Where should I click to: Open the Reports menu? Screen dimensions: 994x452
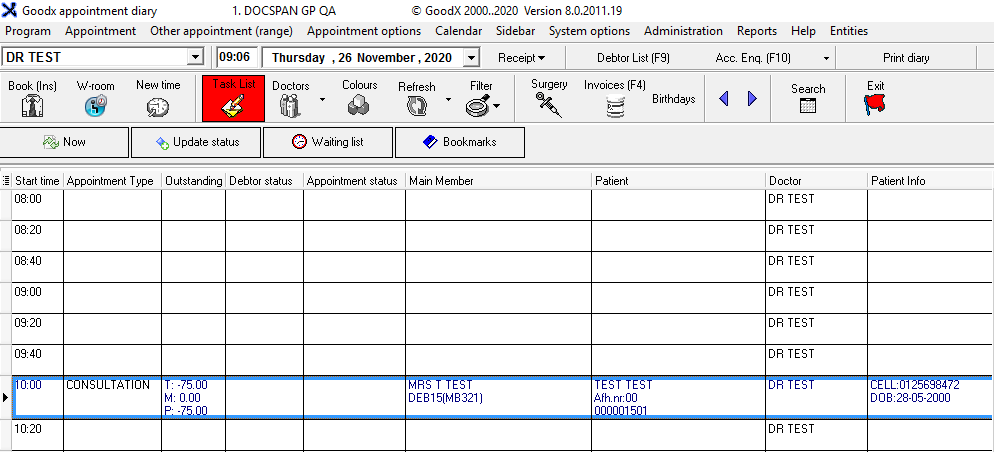[756, 31]
